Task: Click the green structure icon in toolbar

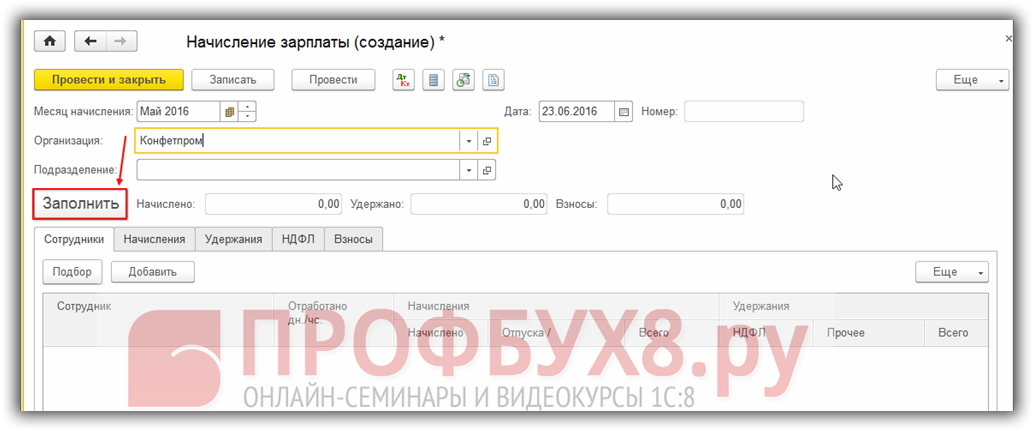Action: 463,80
